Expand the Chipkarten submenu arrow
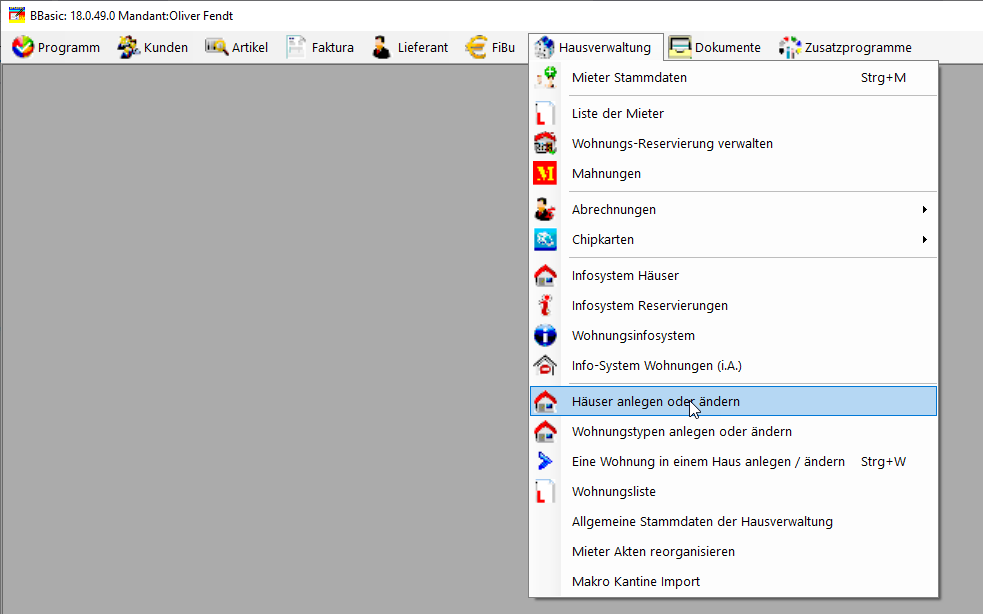 [x=925, y=240]
